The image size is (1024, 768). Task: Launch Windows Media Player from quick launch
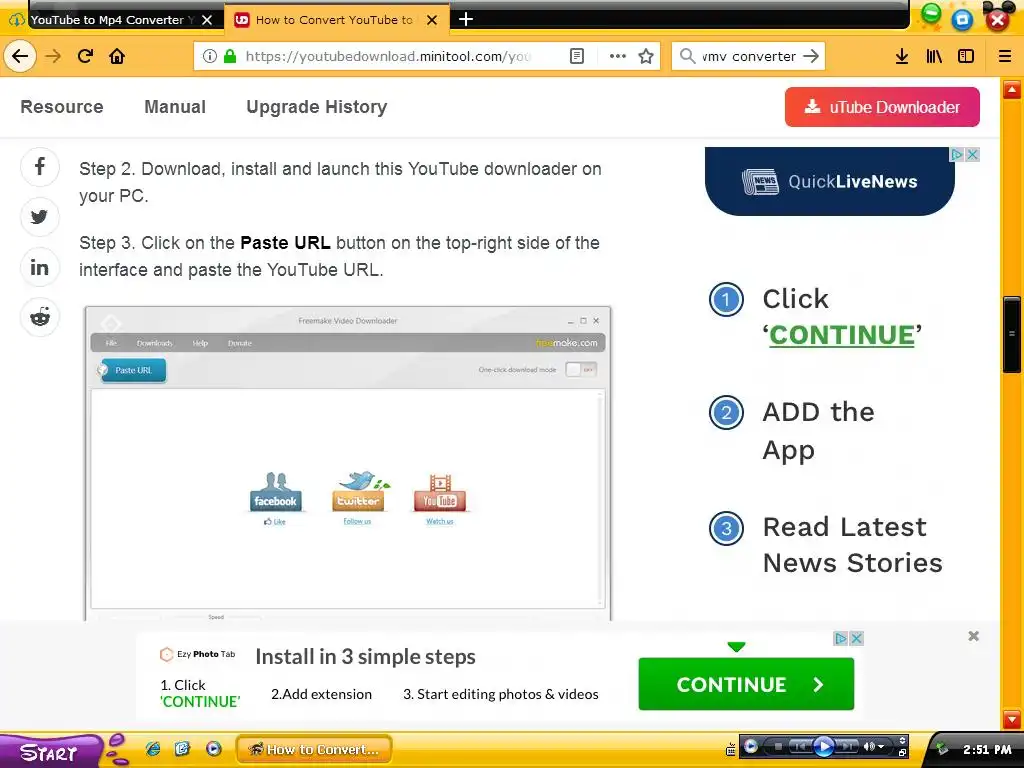tap(213, 749)
